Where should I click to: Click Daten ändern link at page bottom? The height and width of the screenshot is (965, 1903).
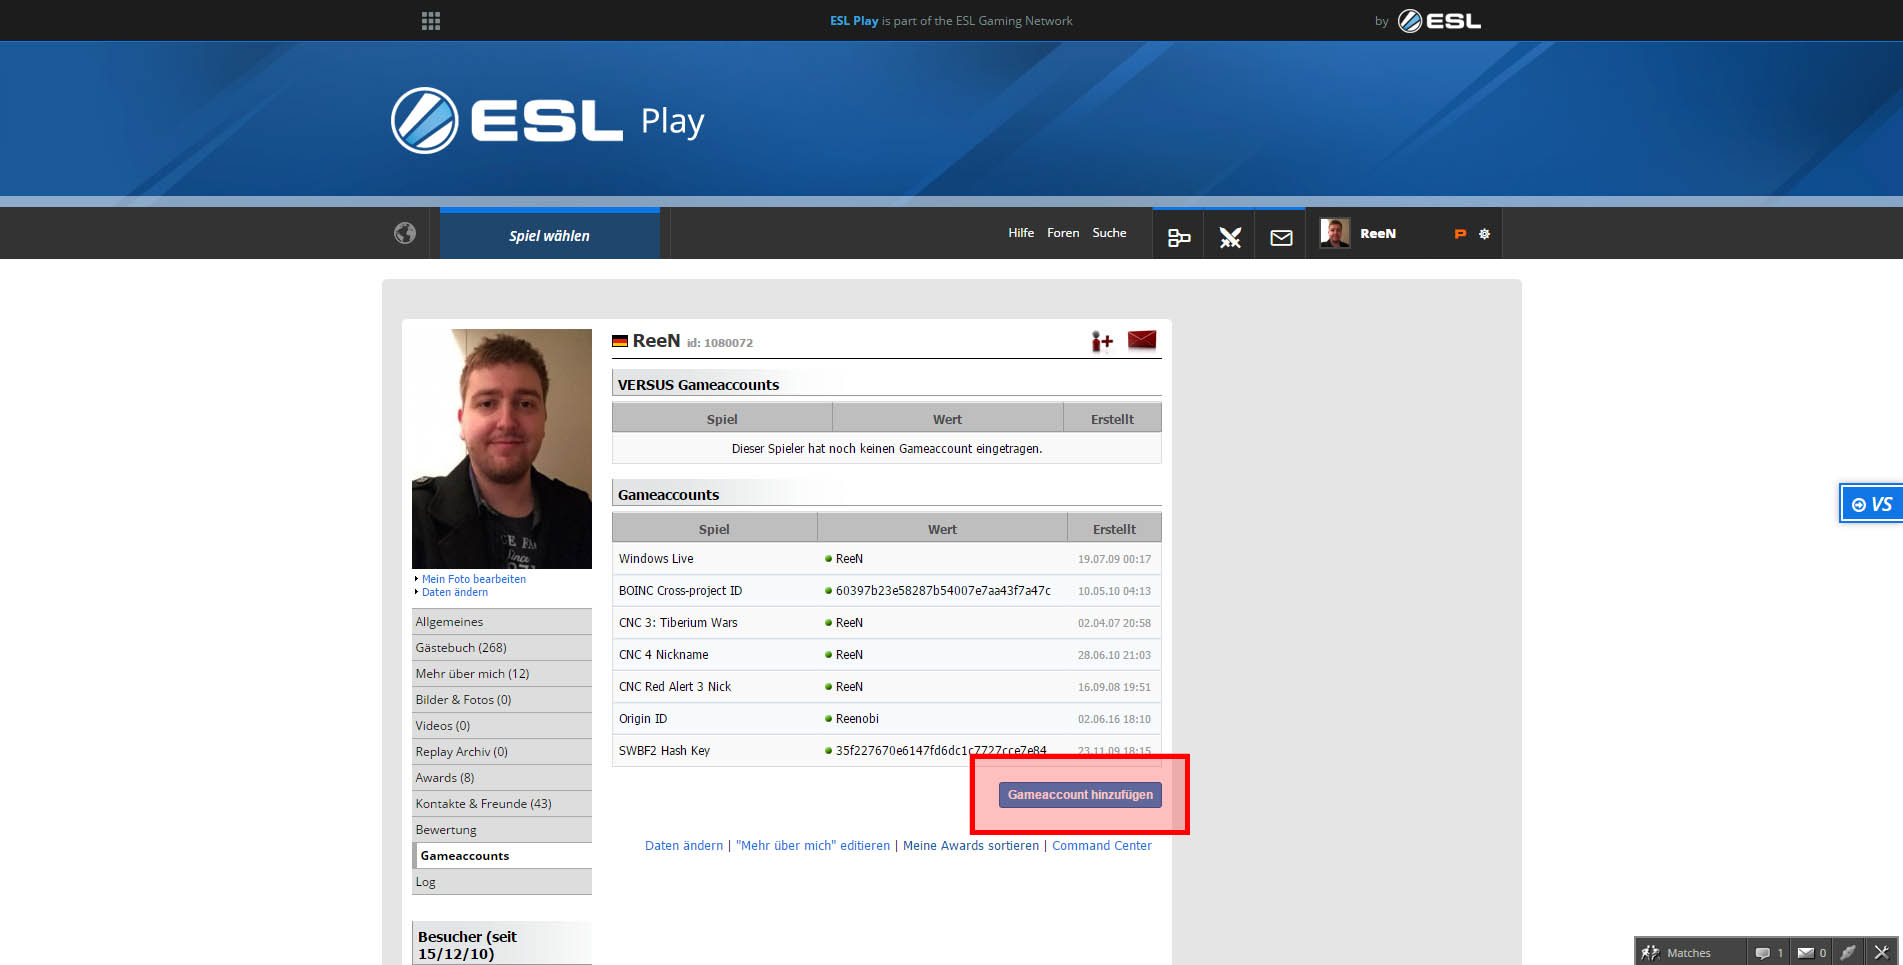(684, 846)
